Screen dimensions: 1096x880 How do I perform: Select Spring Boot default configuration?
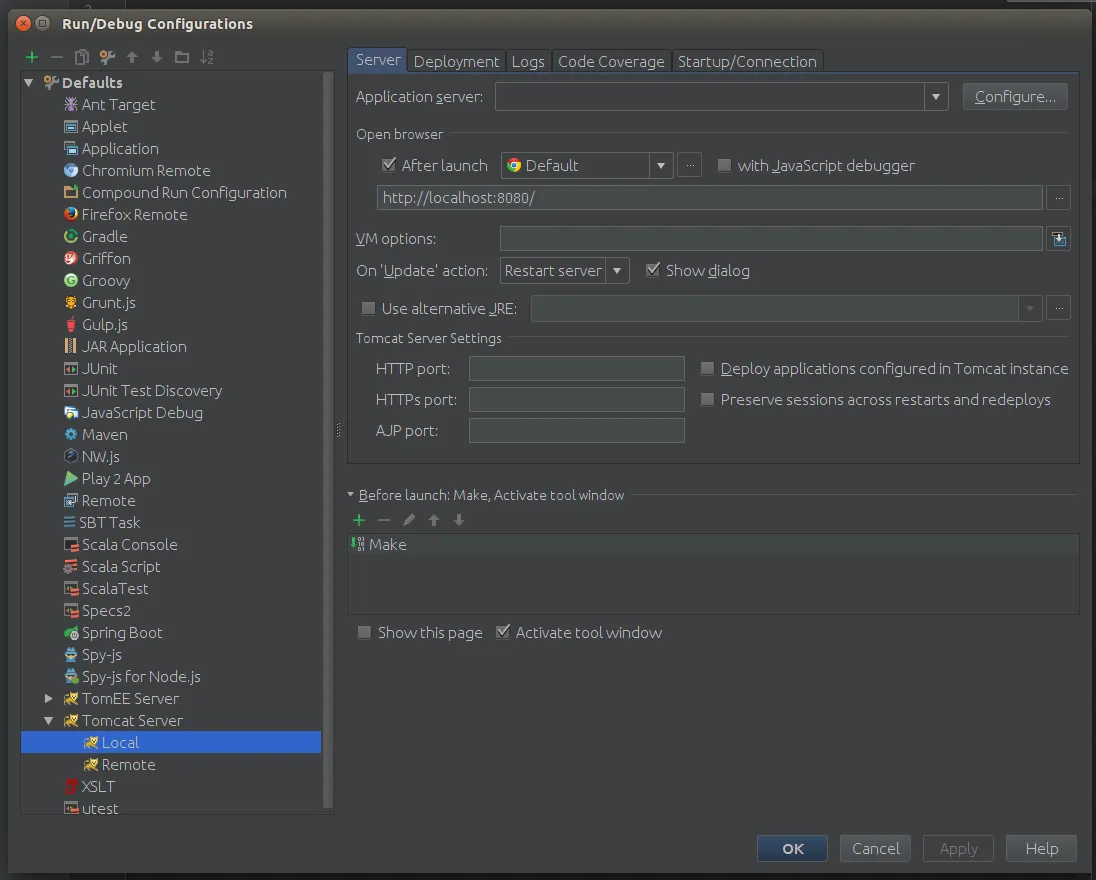tap(122, 633)
